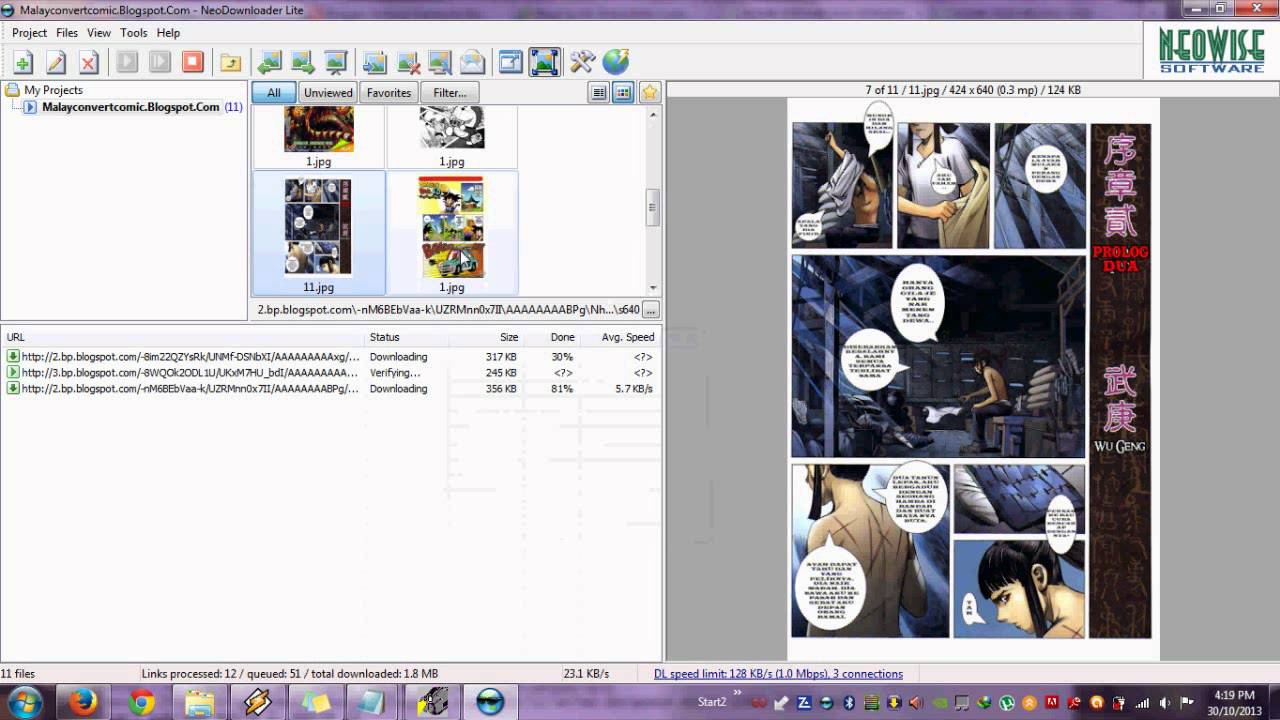
Task: Switch to thumbnails view icon
Action: (623, 92)
